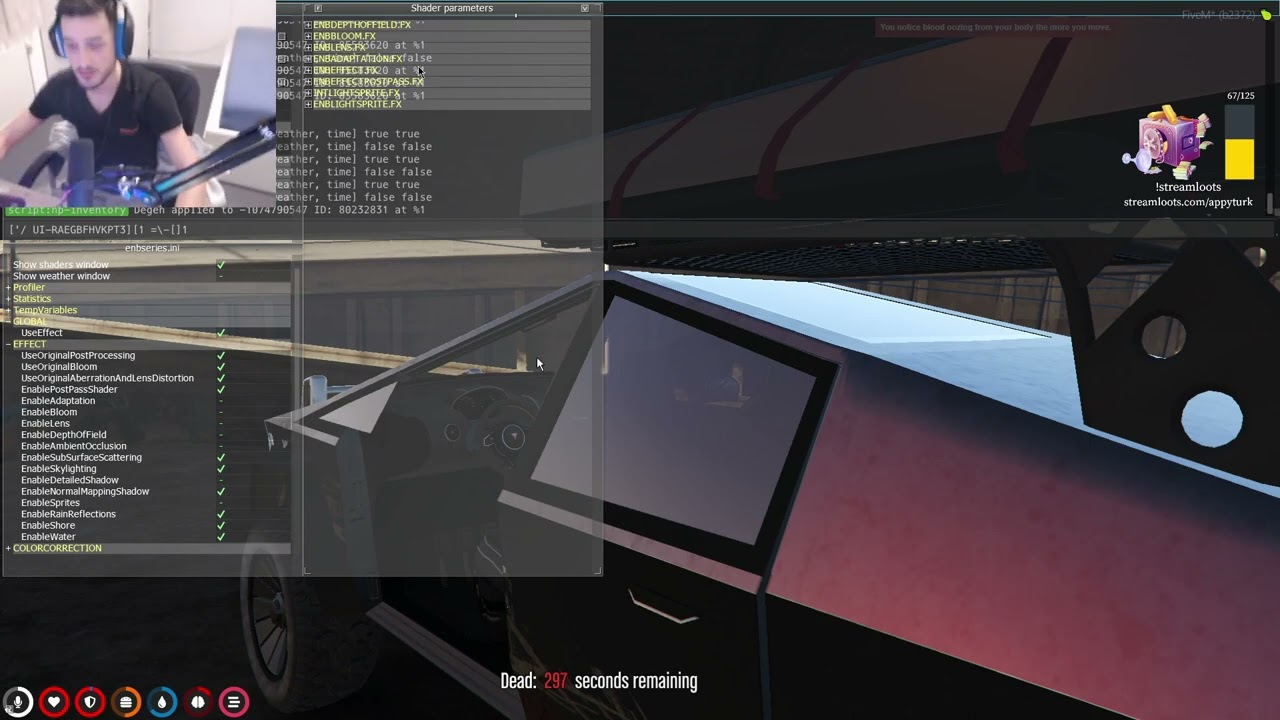Toggle EnableWater checkbox
This screenshot has width=1280, height=720.
click(221, 537)
